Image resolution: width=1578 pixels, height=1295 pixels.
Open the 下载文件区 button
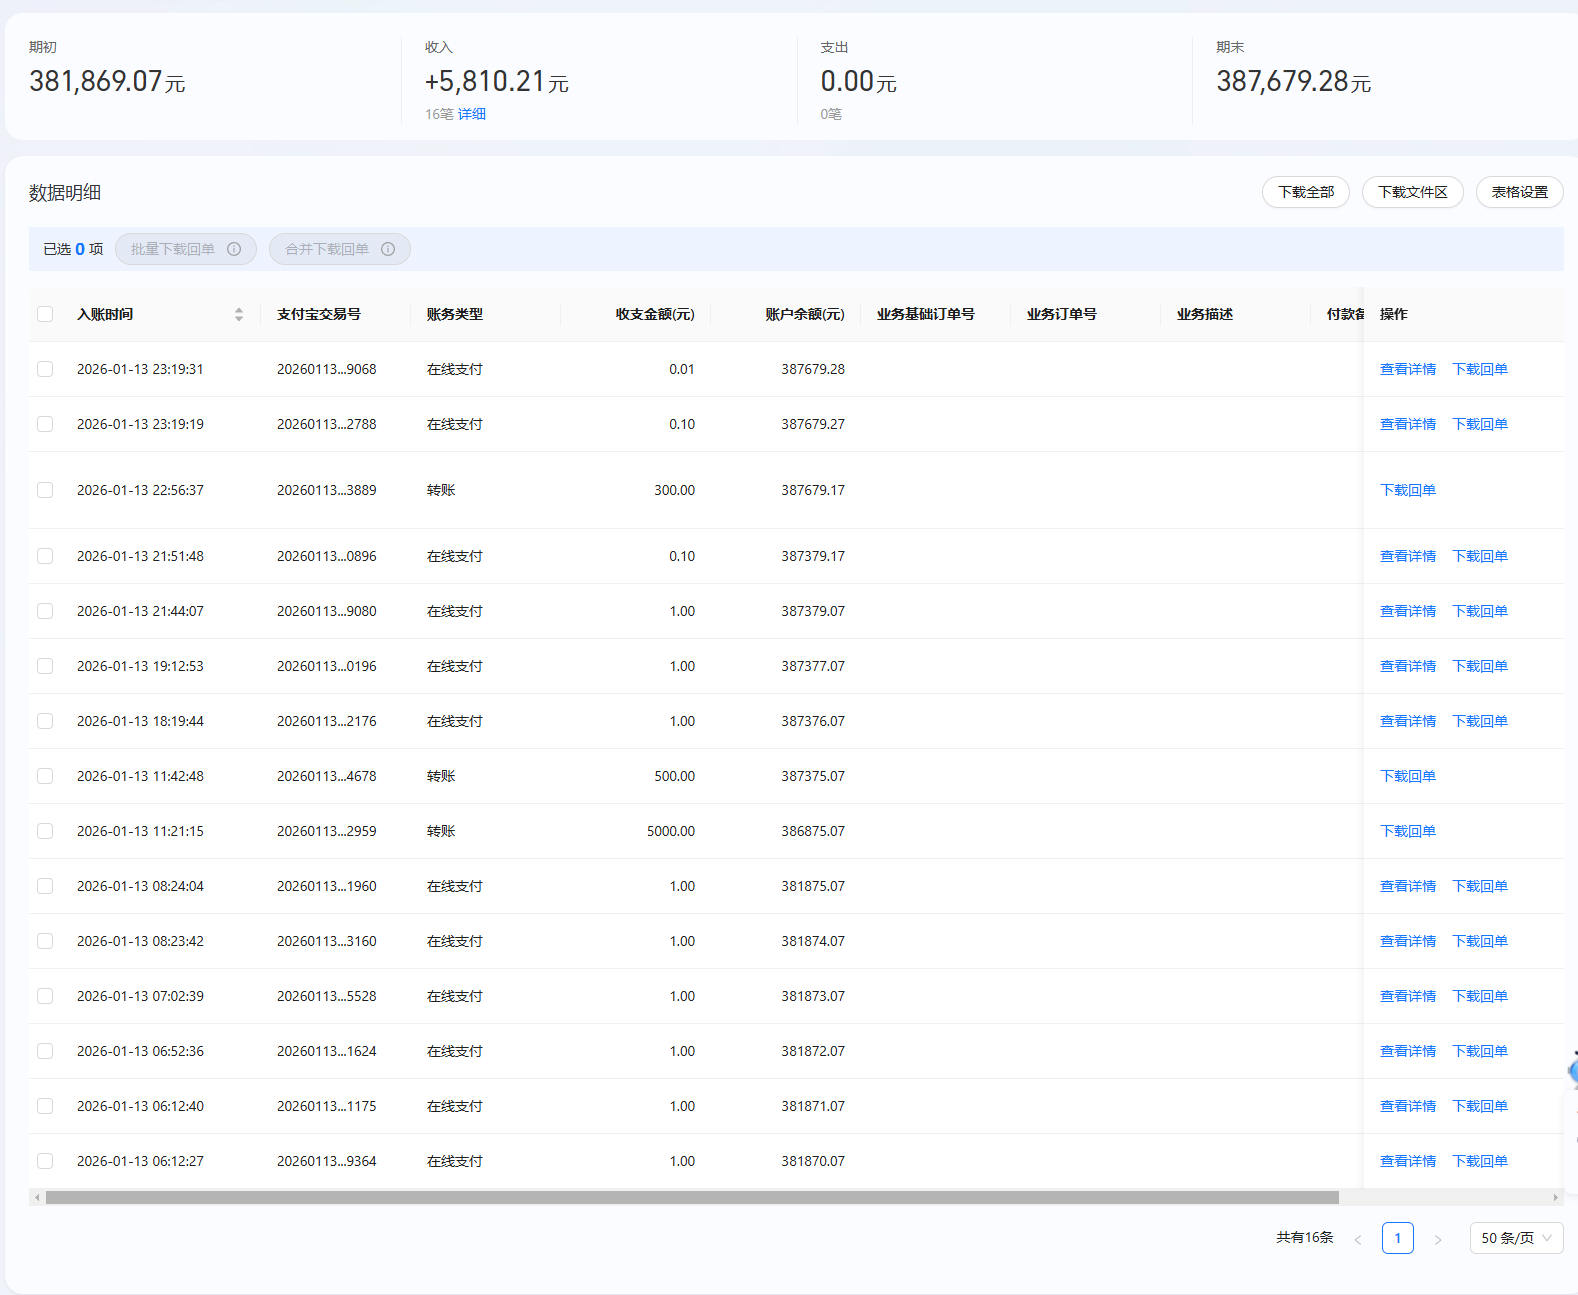[x=1412, y=192]
